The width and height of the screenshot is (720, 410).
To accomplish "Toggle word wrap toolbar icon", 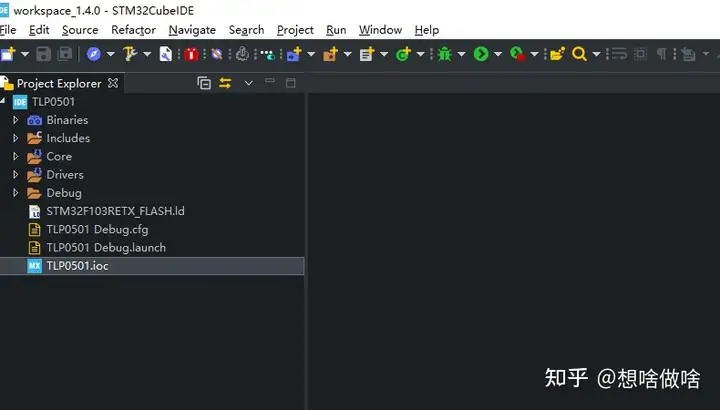I will 619,54.
